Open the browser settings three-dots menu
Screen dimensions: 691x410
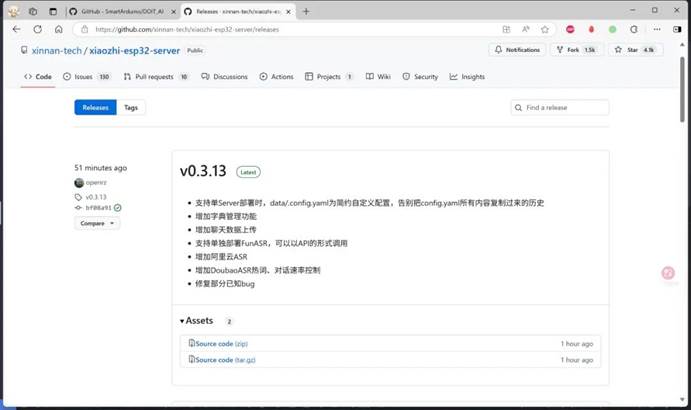(657, 30)
